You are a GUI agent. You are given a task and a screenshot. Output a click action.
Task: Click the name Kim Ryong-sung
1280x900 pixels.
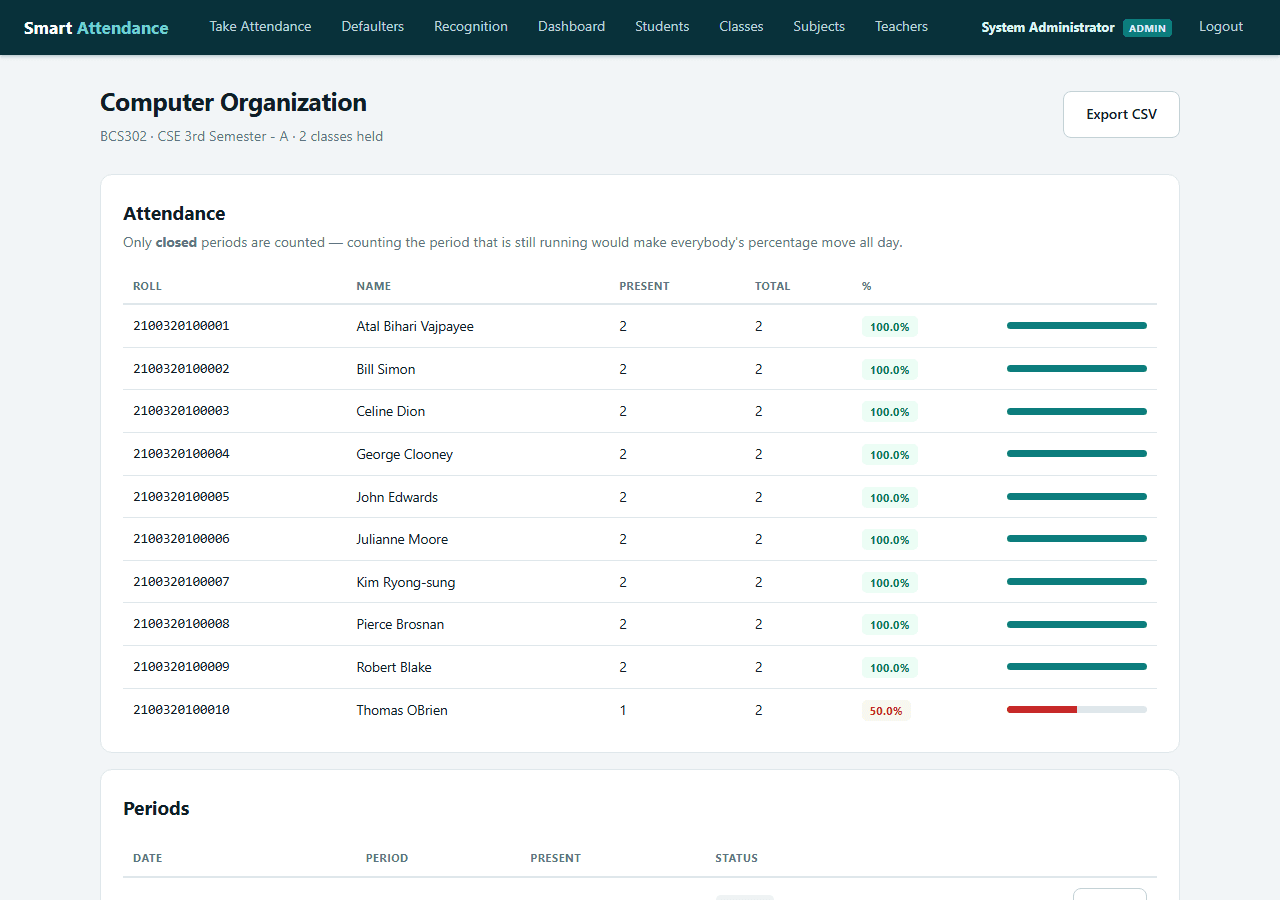[x=405, y=582]
